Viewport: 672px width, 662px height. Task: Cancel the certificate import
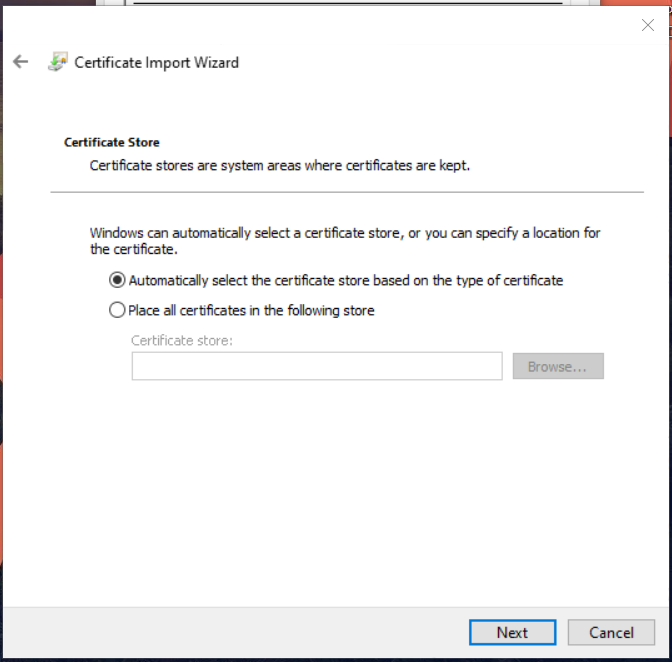click(x=611, y=632)
